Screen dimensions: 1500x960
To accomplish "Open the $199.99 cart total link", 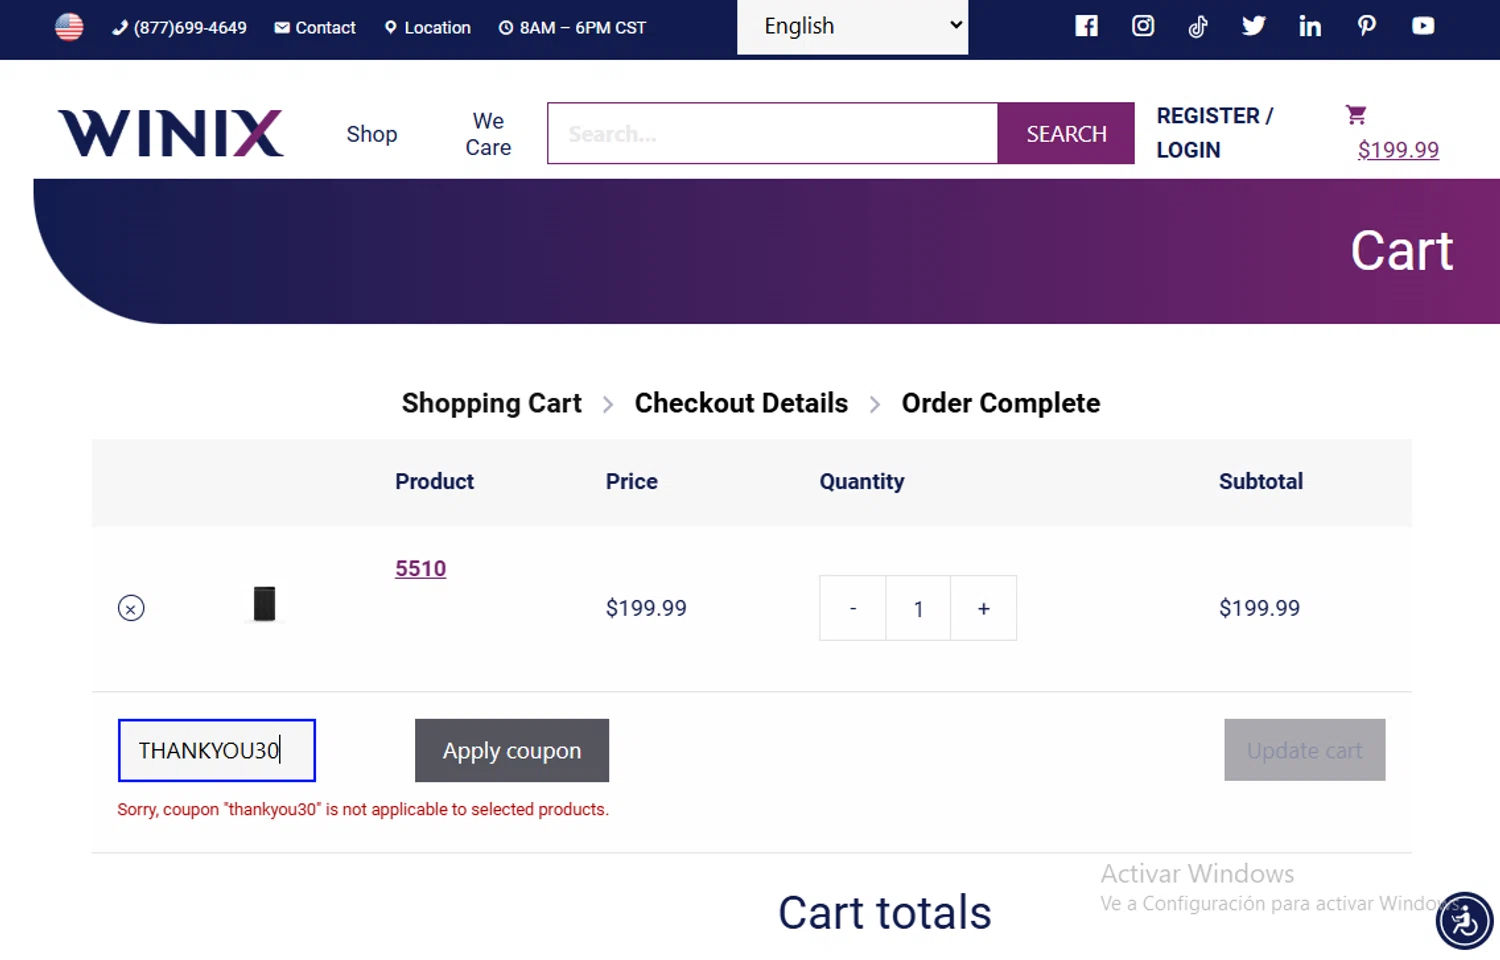I will point(1398,150).
